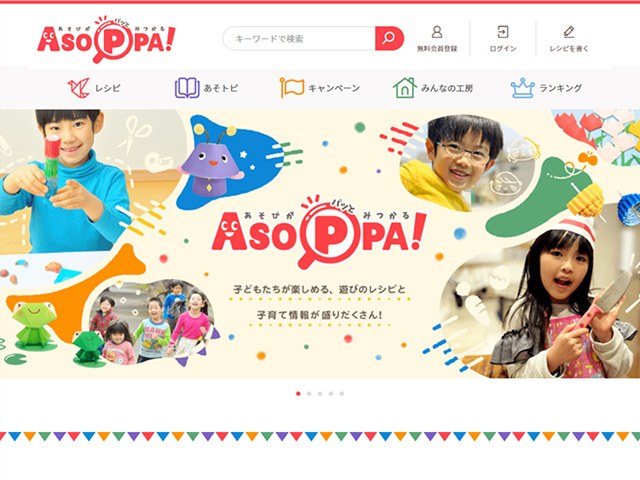
Task: Click the キャンペーン flag icon
Action: pos(291,88)
